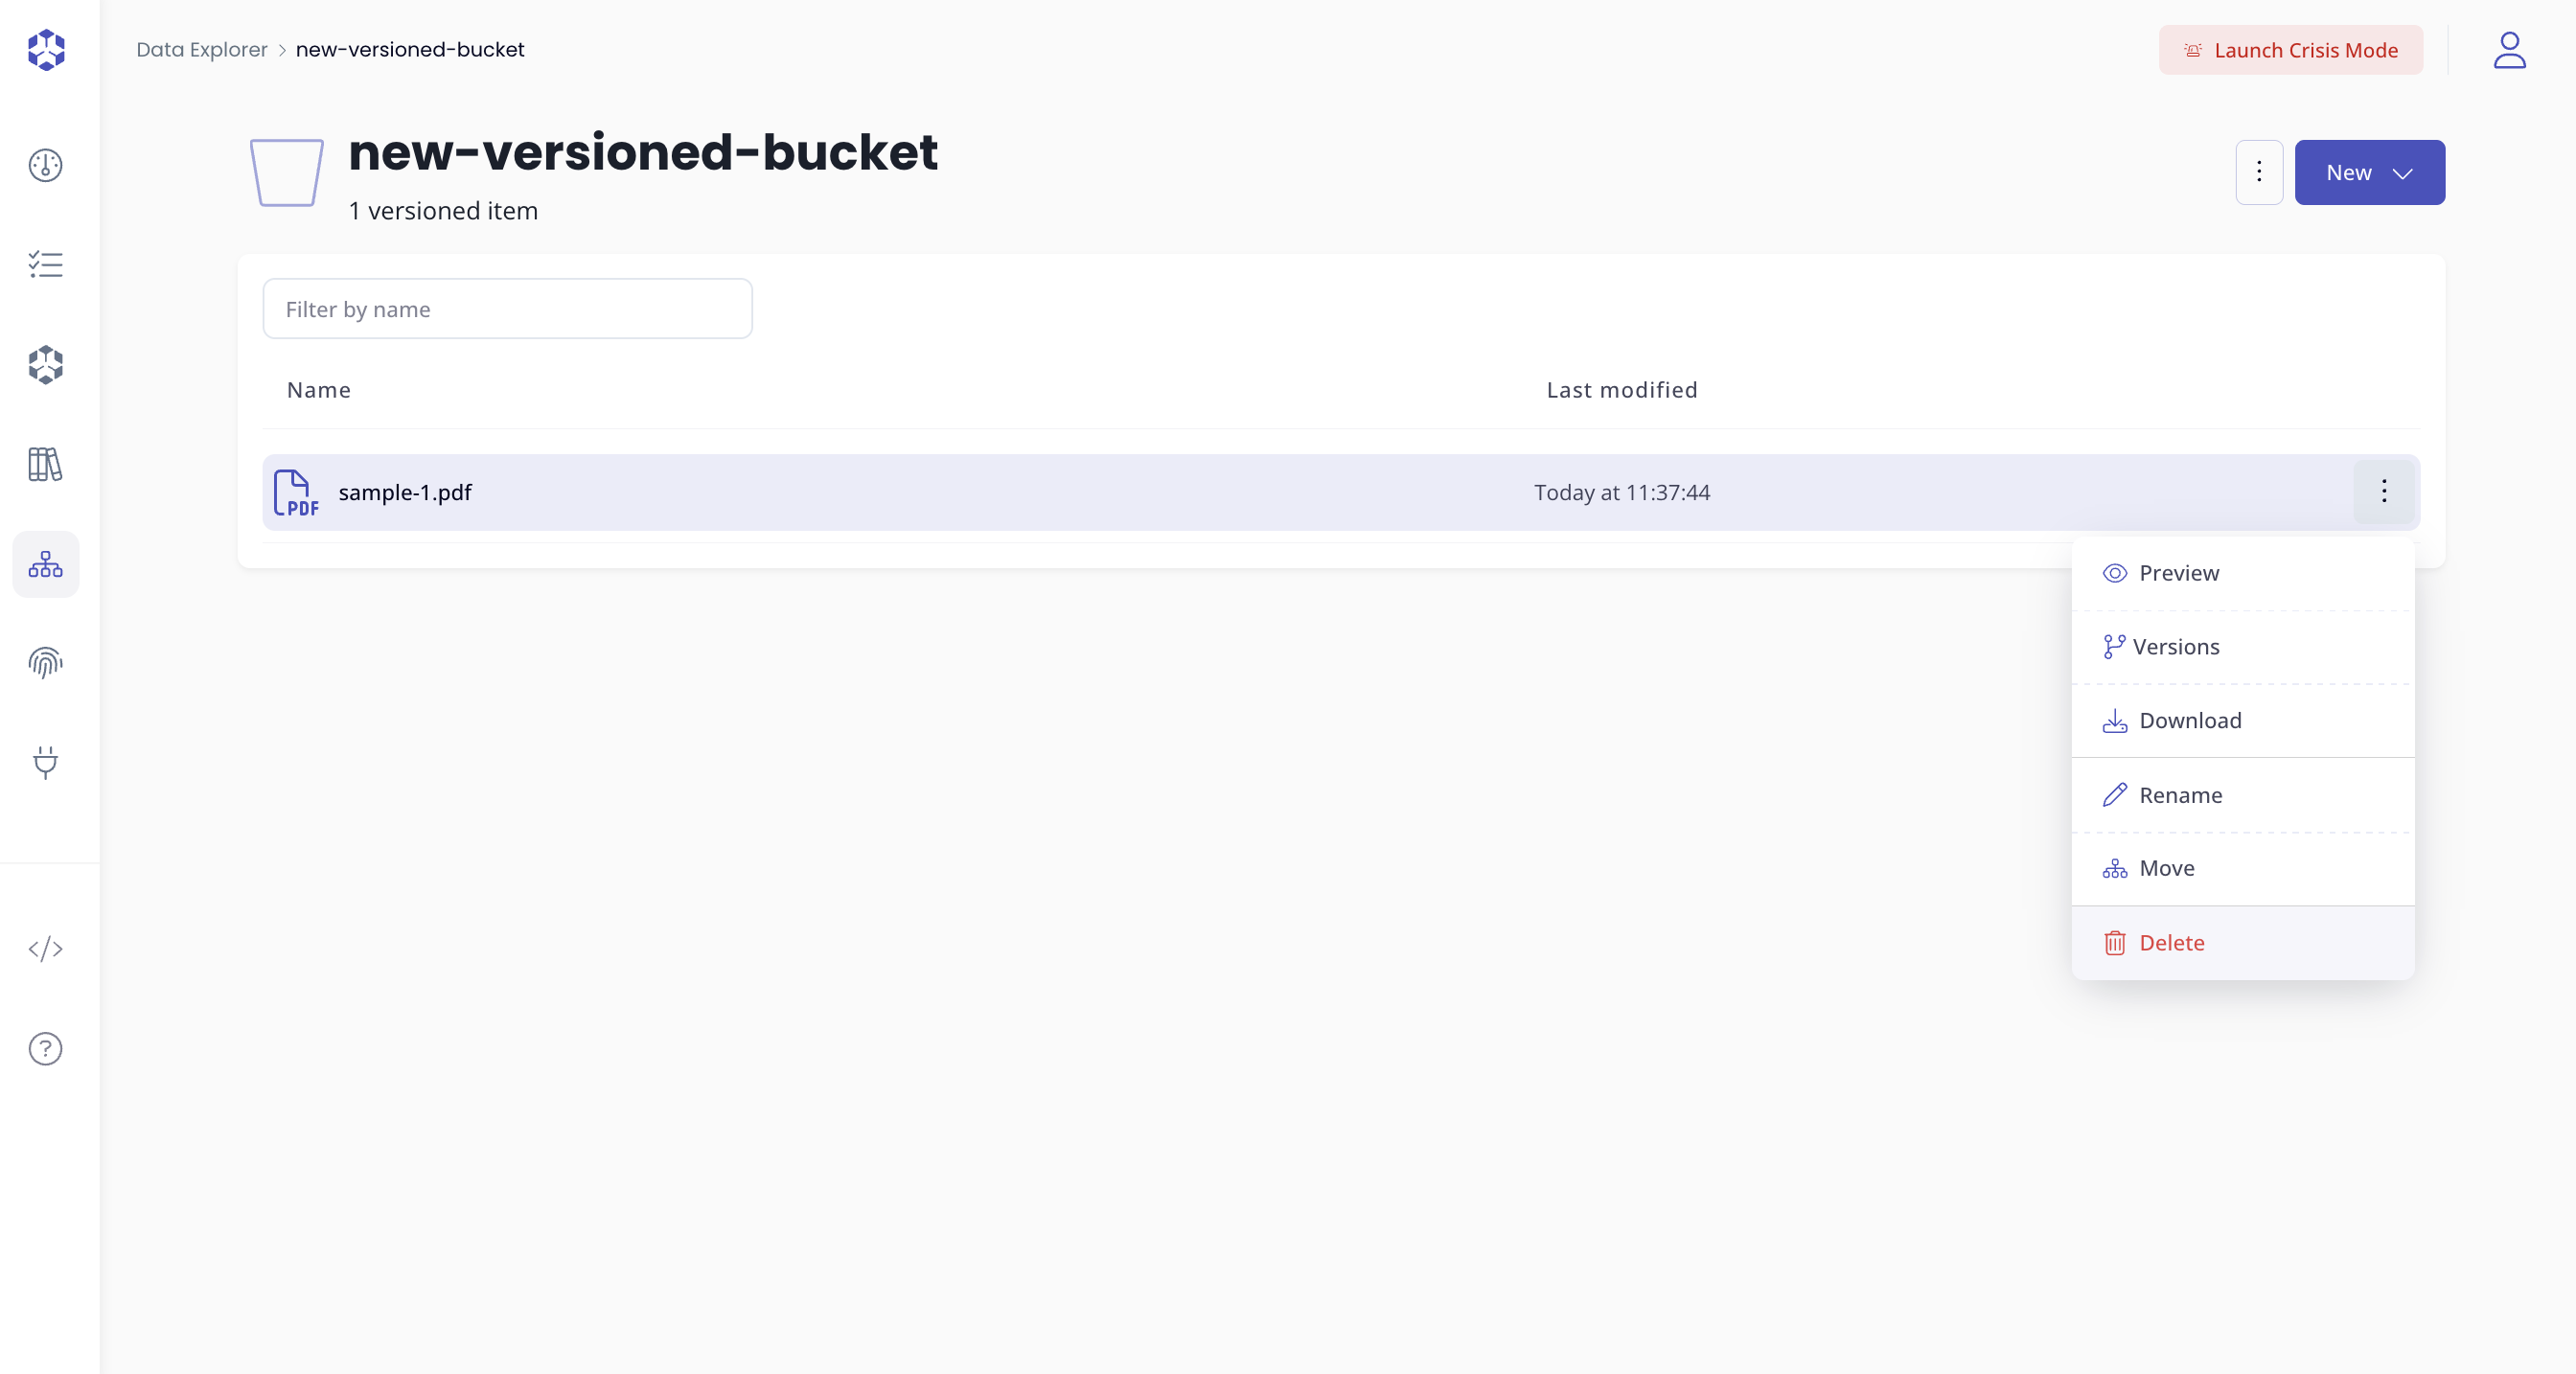Screen dimensions: 2576x1374
Task: Pick Delete from the file menu
Action: point(2171,943)
